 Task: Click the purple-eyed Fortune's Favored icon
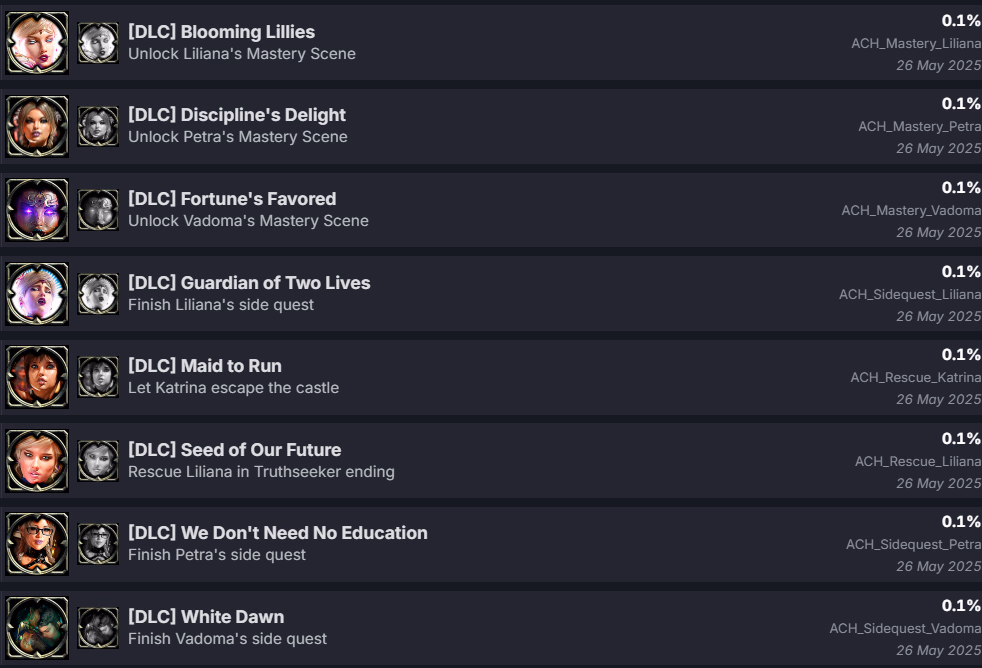(x=37, y=210)
